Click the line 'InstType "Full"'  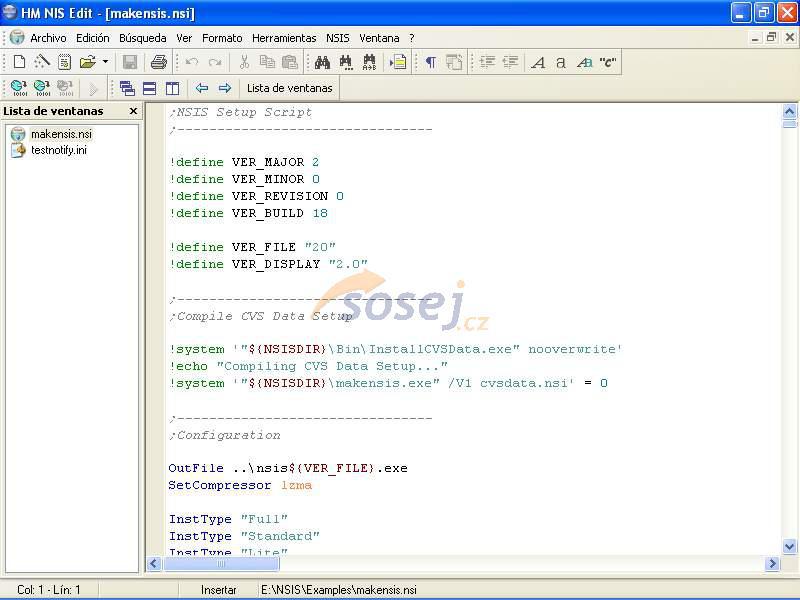click(228, 519)
